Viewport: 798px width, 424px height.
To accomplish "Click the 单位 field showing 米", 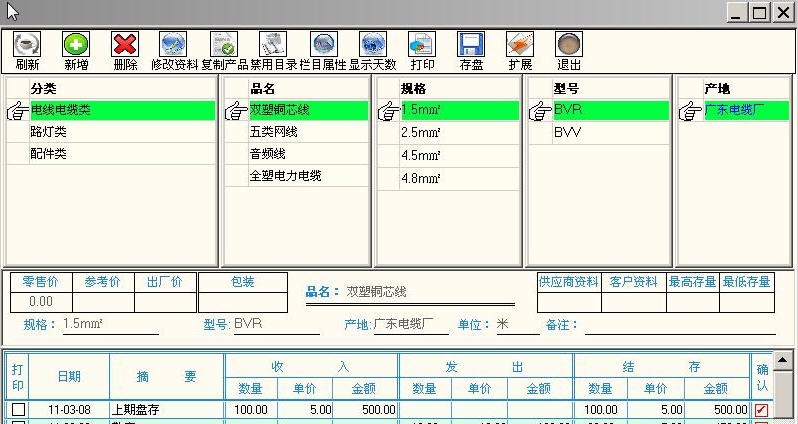I will coord(518,324).
